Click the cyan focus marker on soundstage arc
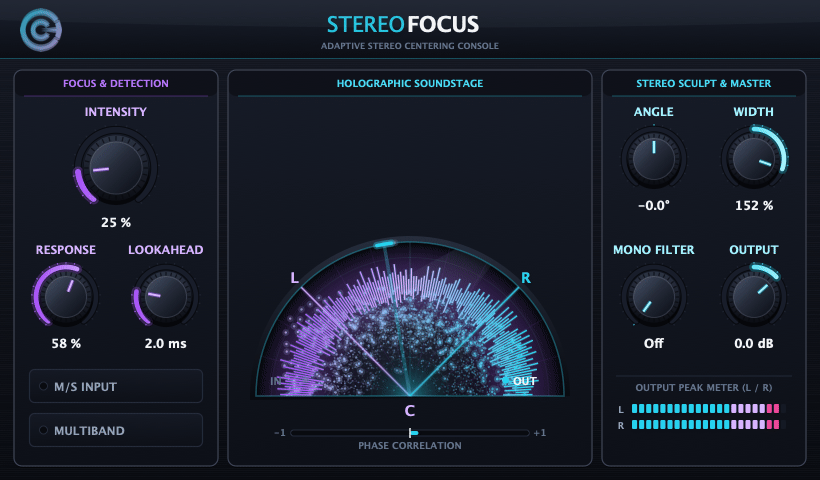Screen dimensions: 820x480 coord(385,244)
